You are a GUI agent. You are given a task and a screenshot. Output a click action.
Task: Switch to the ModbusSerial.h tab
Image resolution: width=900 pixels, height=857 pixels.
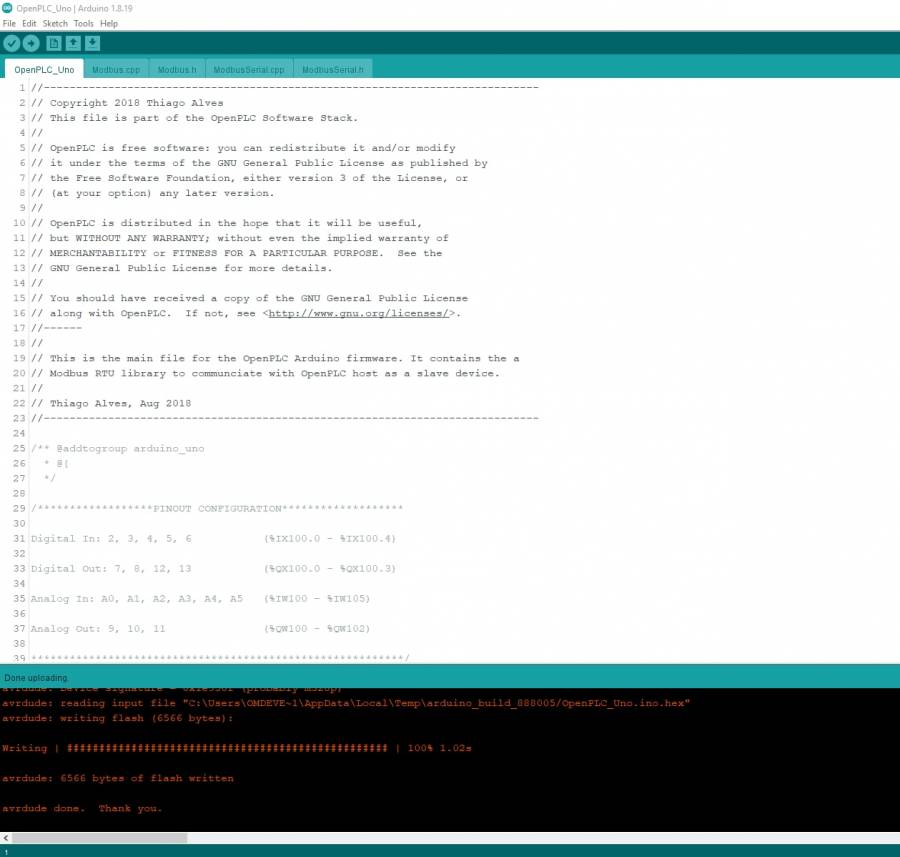click(x=332, y=70)
